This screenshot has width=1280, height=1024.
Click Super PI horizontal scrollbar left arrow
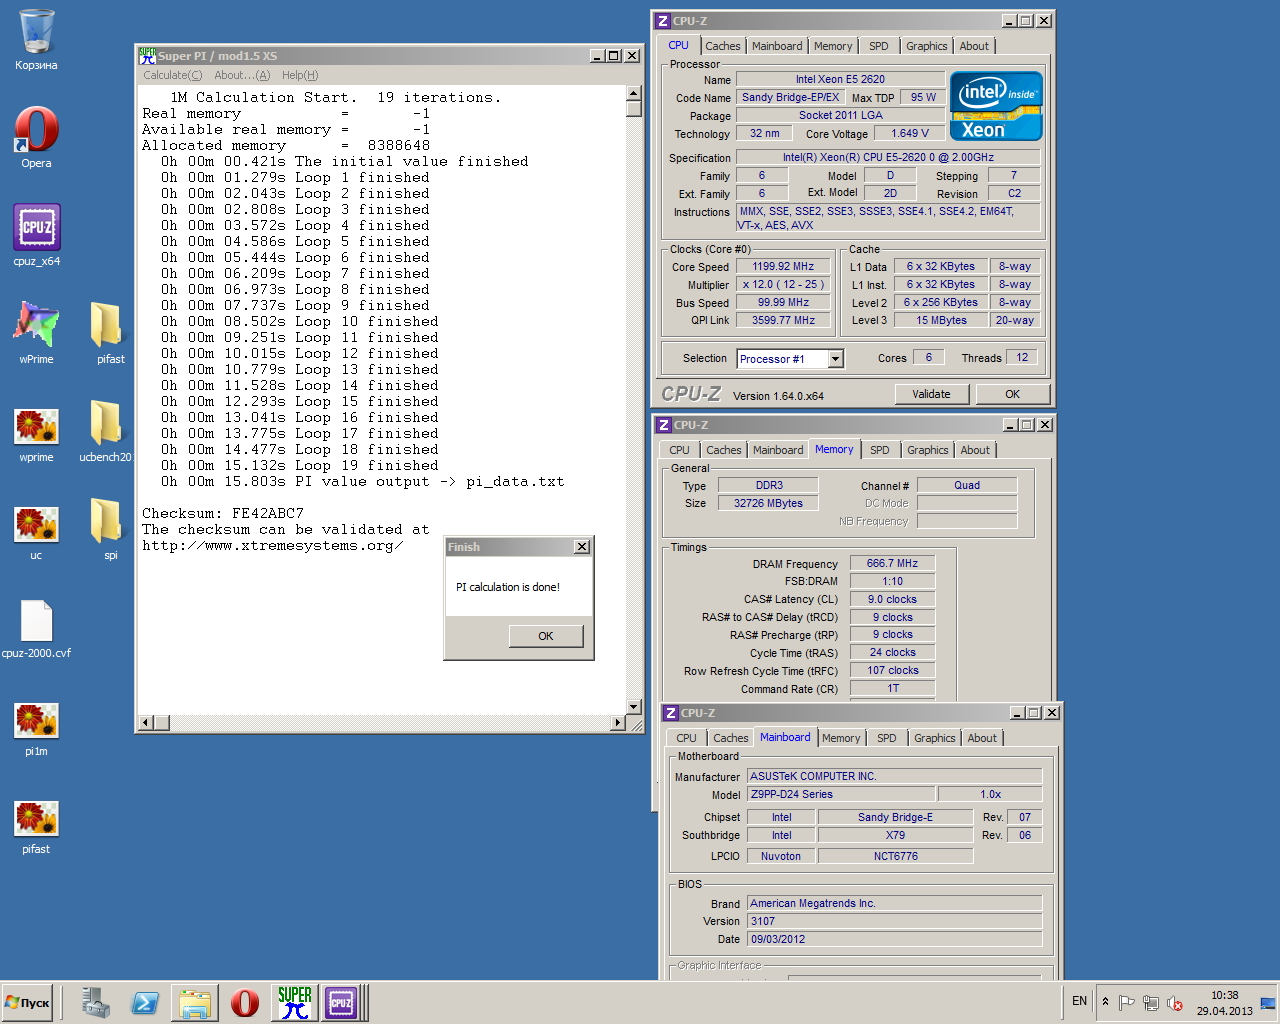(x=146, y=722)
